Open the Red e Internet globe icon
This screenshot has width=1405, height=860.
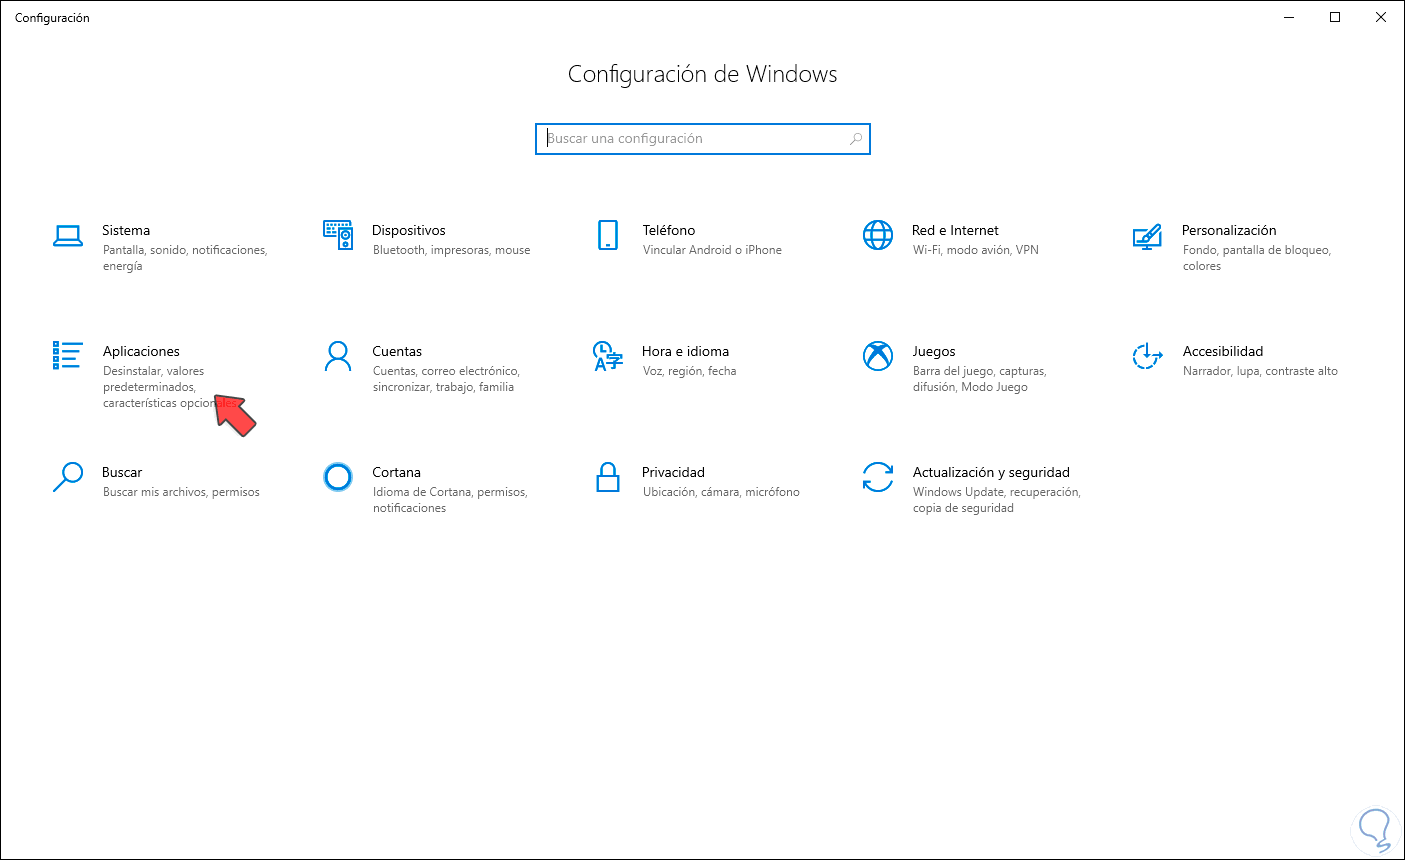click(x=878, y=235)
